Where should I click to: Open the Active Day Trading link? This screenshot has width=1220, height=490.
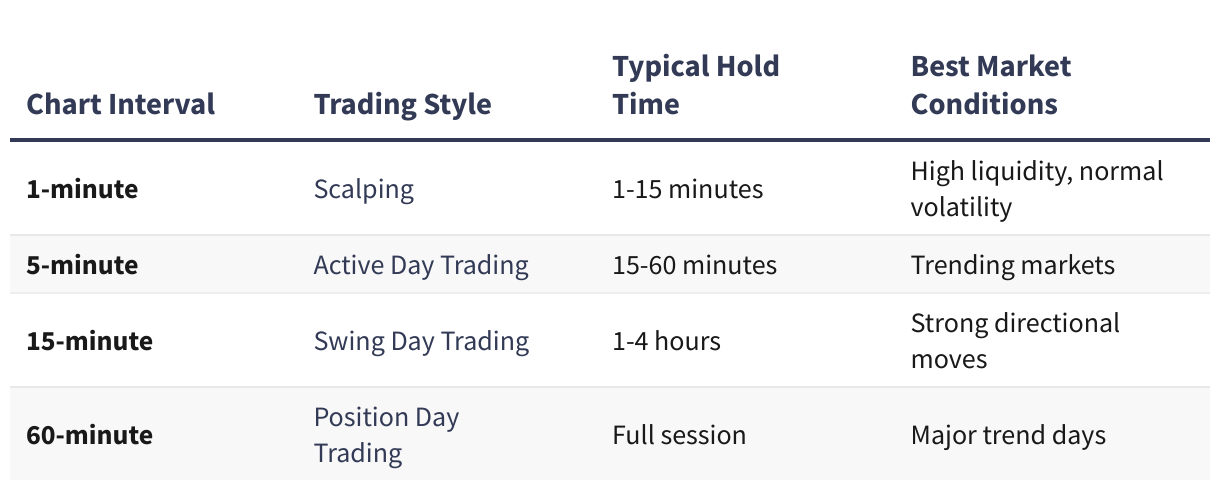(421, 265)
